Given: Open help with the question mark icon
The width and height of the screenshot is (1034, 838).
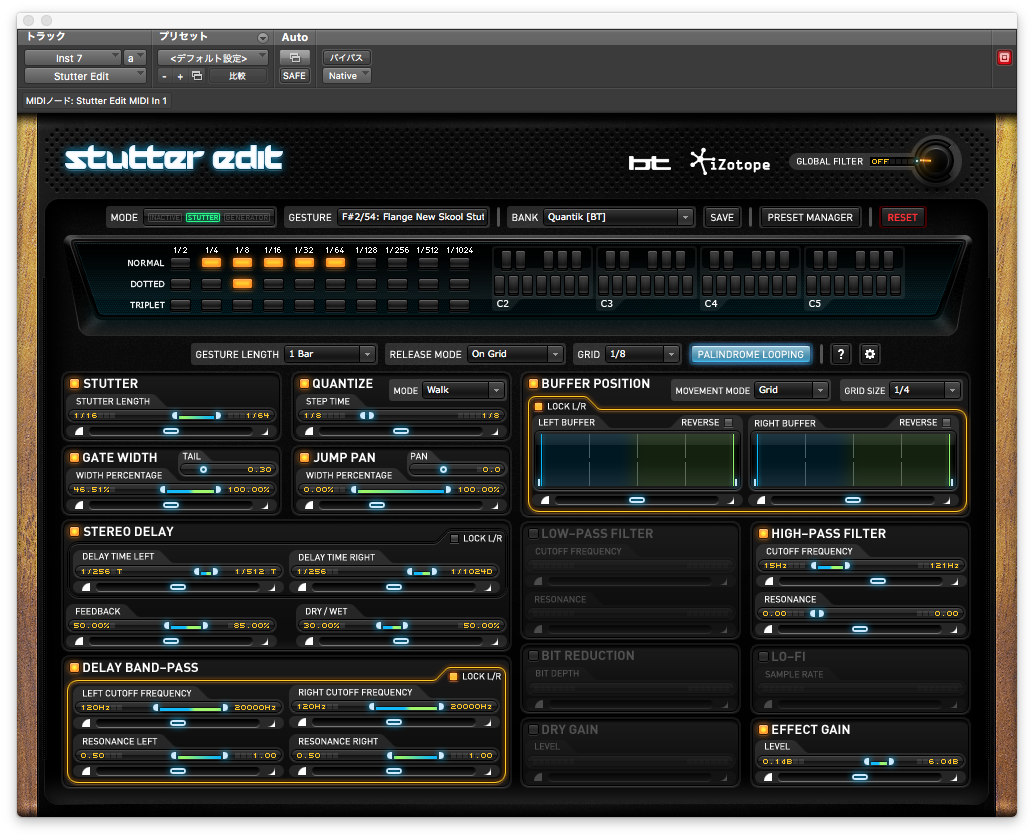Looking at the screenshot, I should click(x=841, y=354).
